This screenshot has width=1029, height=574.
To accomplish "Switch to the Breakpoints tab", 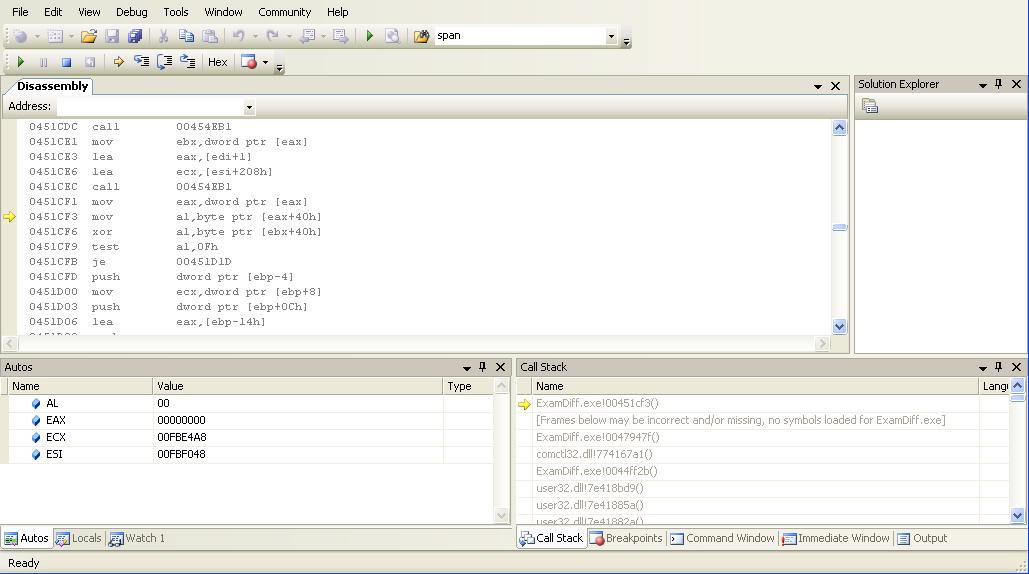I will tap(626, 539).
